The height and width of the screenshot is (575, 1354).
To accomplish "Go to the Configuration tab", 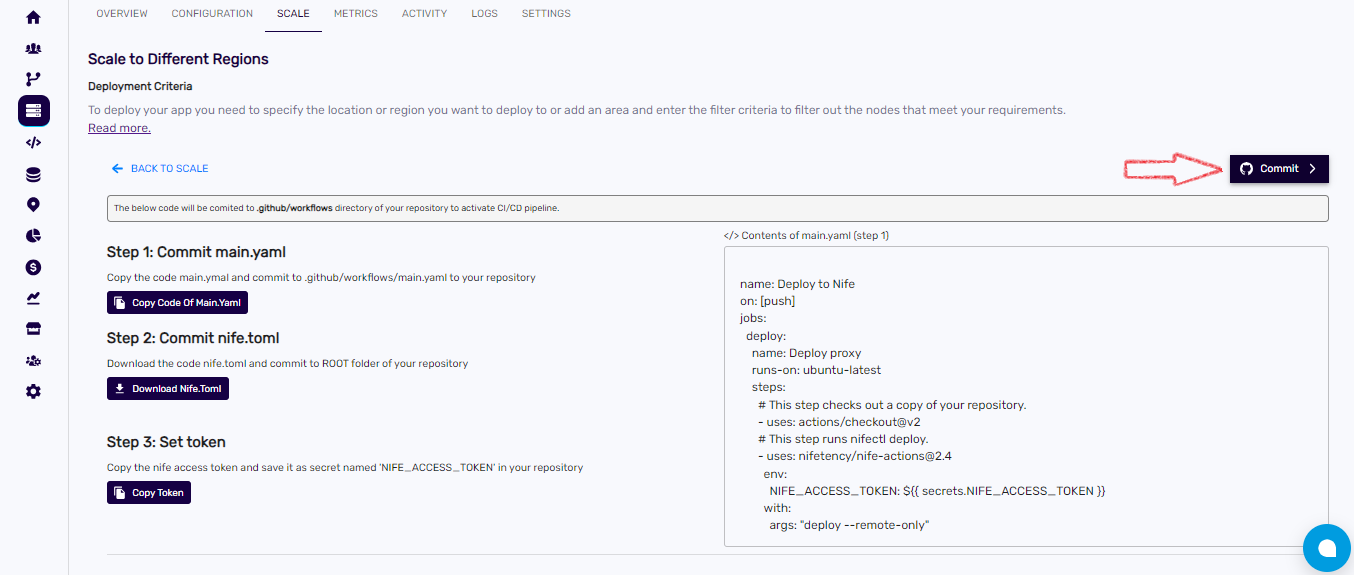I will click(212, 14).
